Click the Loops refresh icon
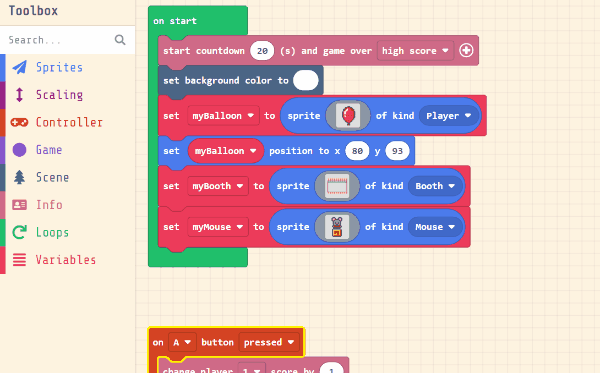 [x=20, y=232]
